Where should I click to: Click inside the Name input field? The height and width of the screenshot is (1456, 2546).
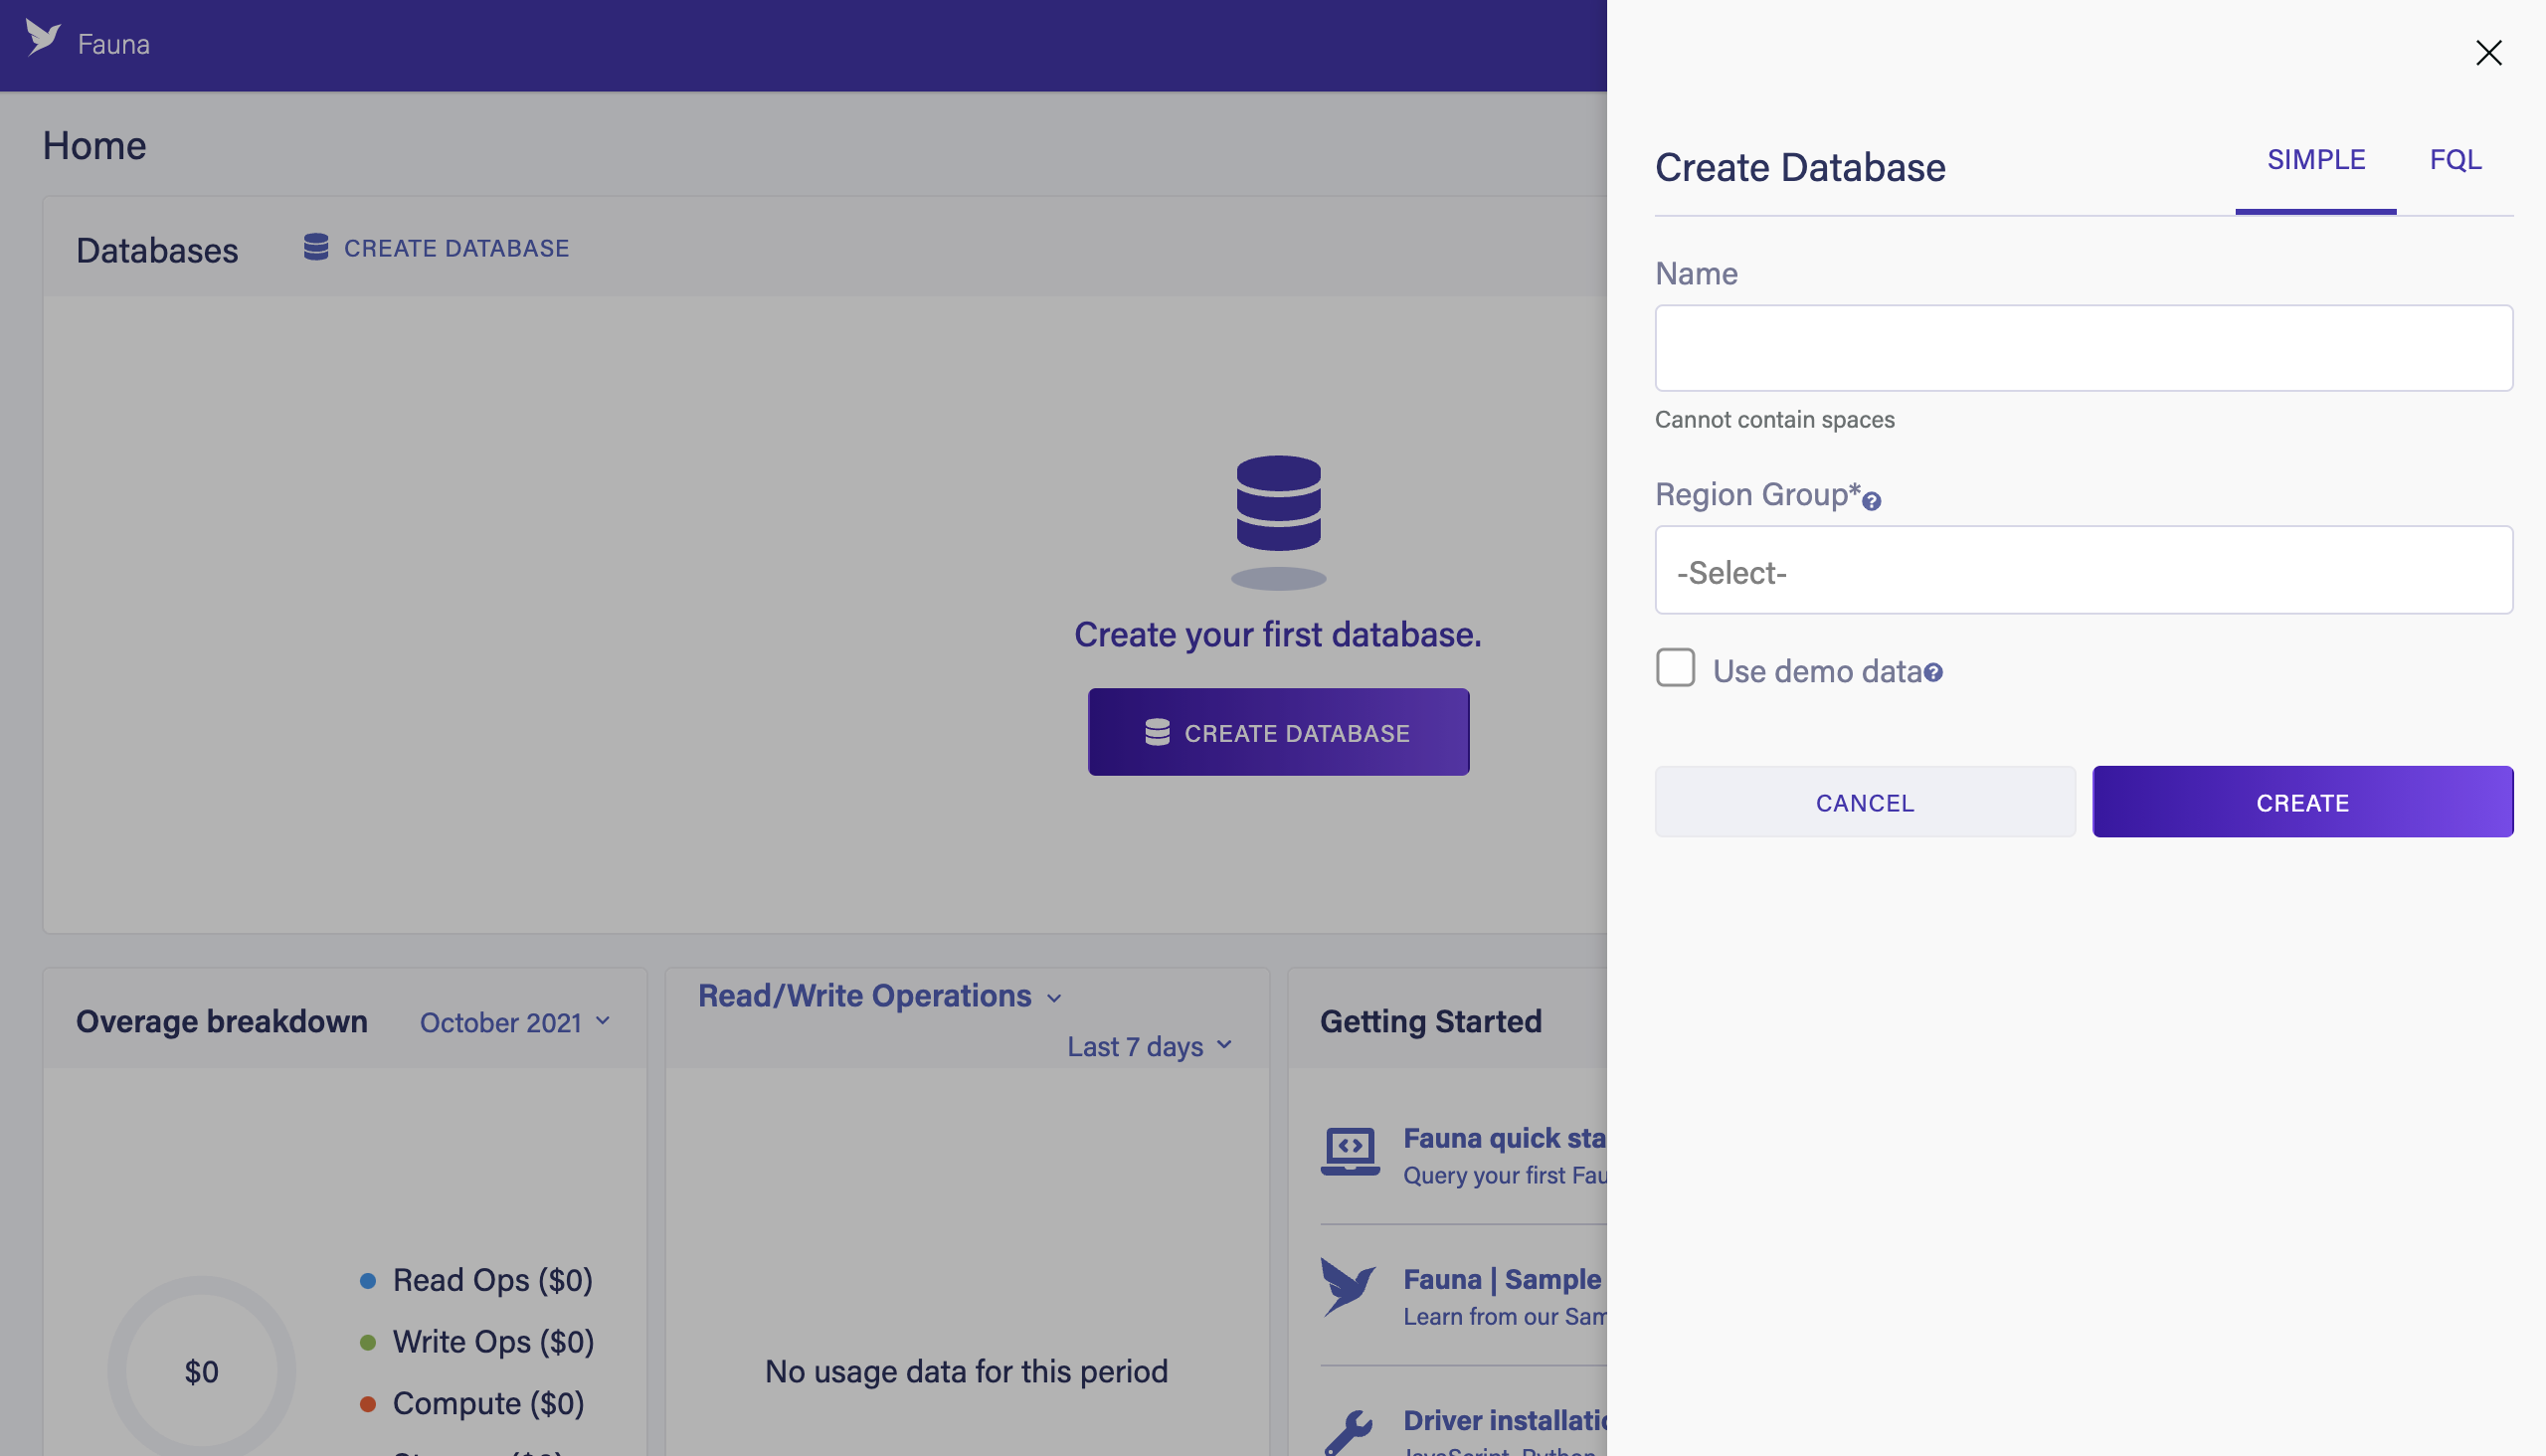coord(2083,347)
